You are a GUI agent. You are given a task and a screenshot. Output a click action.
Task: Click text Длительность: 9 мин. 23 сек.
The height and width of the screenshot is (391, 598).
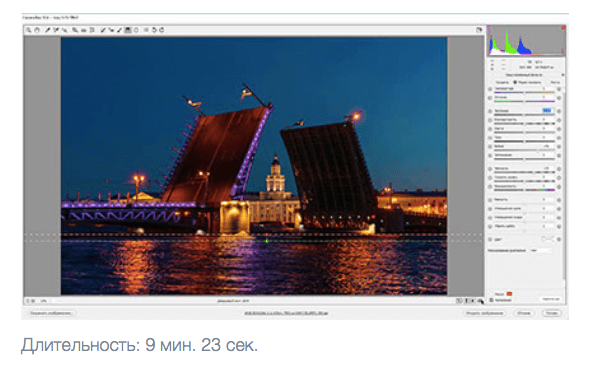tap(140, 345)
